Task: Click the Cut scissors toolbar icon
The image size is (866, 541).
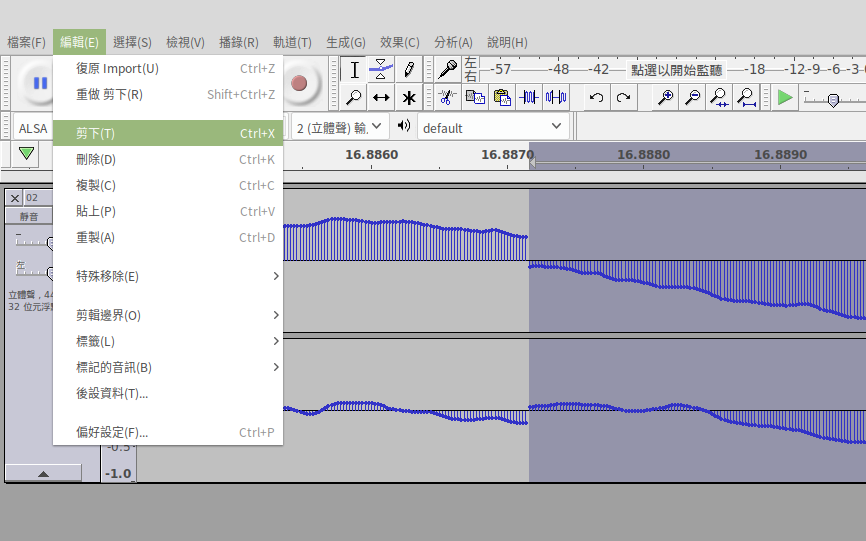Action: click(x=447, y=98)
